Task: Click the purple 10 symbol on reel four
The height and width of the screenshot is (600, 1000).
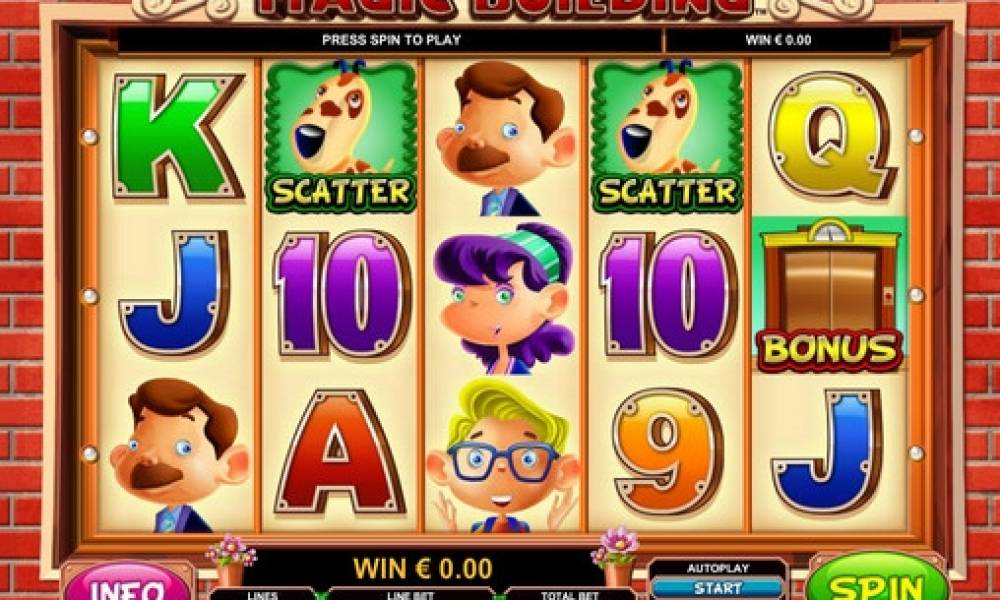Action: (x=668, y=293)
